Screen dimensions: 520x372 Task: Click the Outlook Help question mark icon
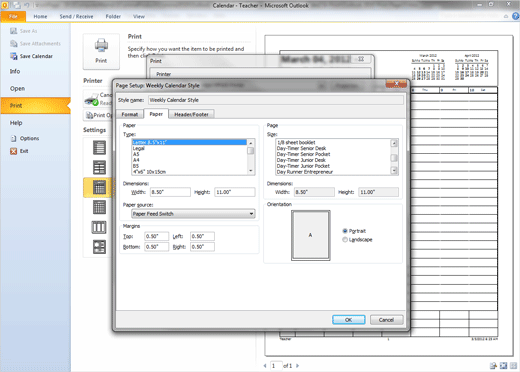pos(516,16)
